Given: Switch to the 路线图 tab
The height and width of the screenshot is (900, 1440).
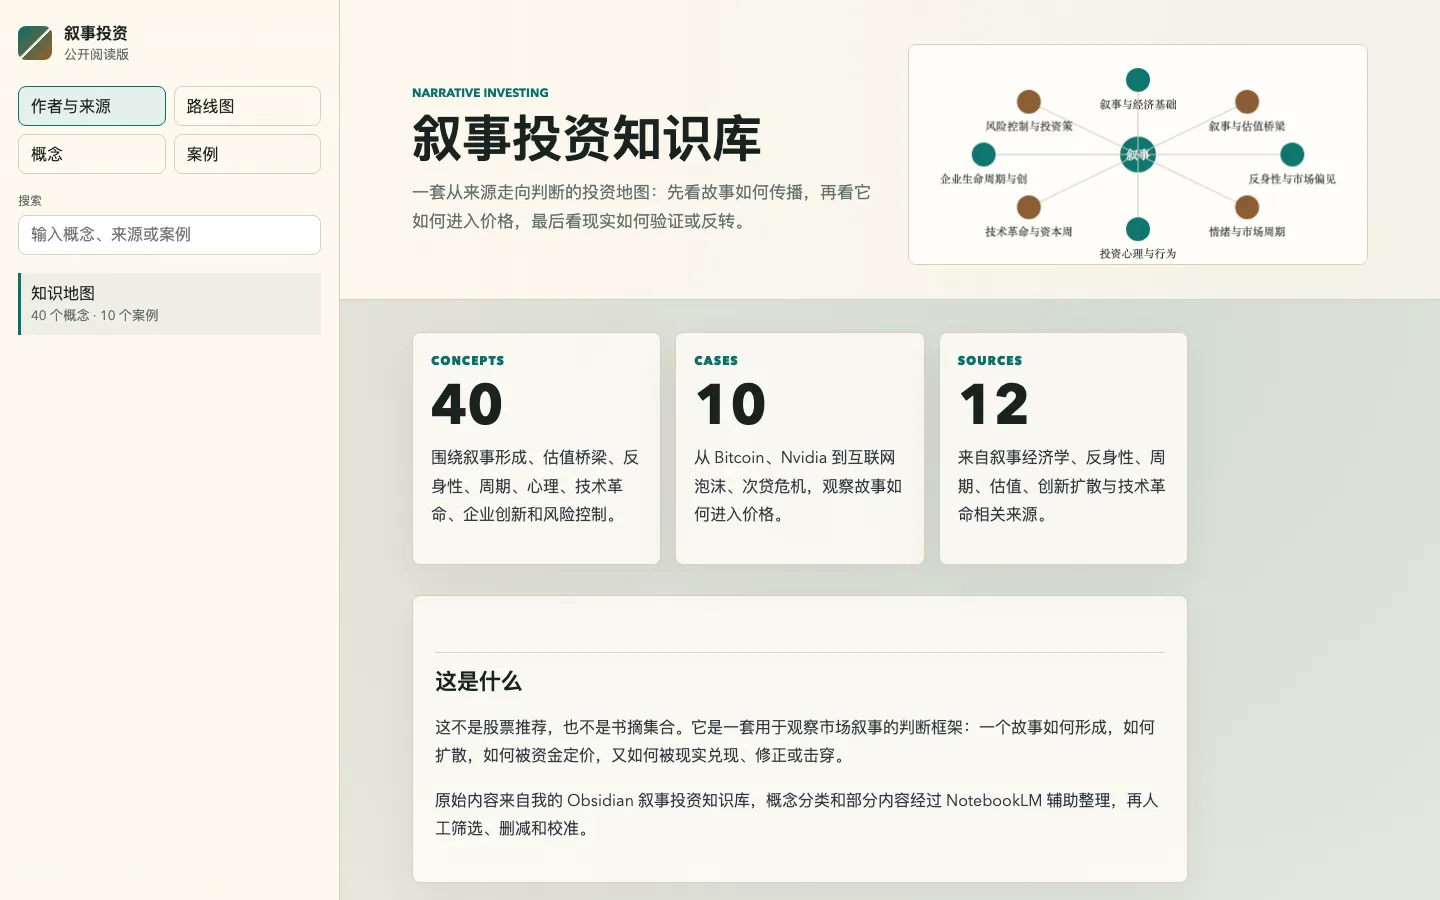Looking at the screenshot, I should [x=247, y=106].
